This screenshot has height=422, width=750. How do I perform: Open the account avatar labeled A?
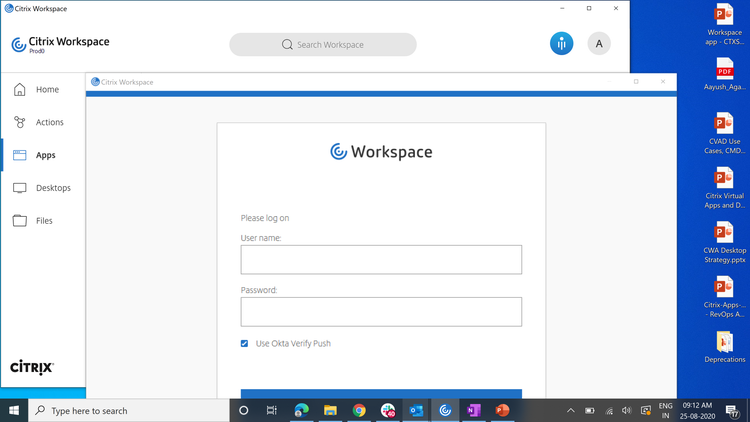click(599, 44)
